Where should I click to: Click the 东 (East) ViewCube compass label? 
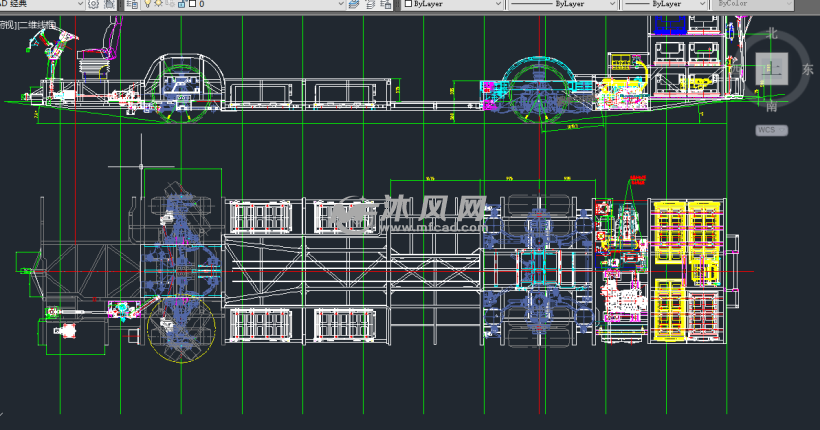(807, 70)
